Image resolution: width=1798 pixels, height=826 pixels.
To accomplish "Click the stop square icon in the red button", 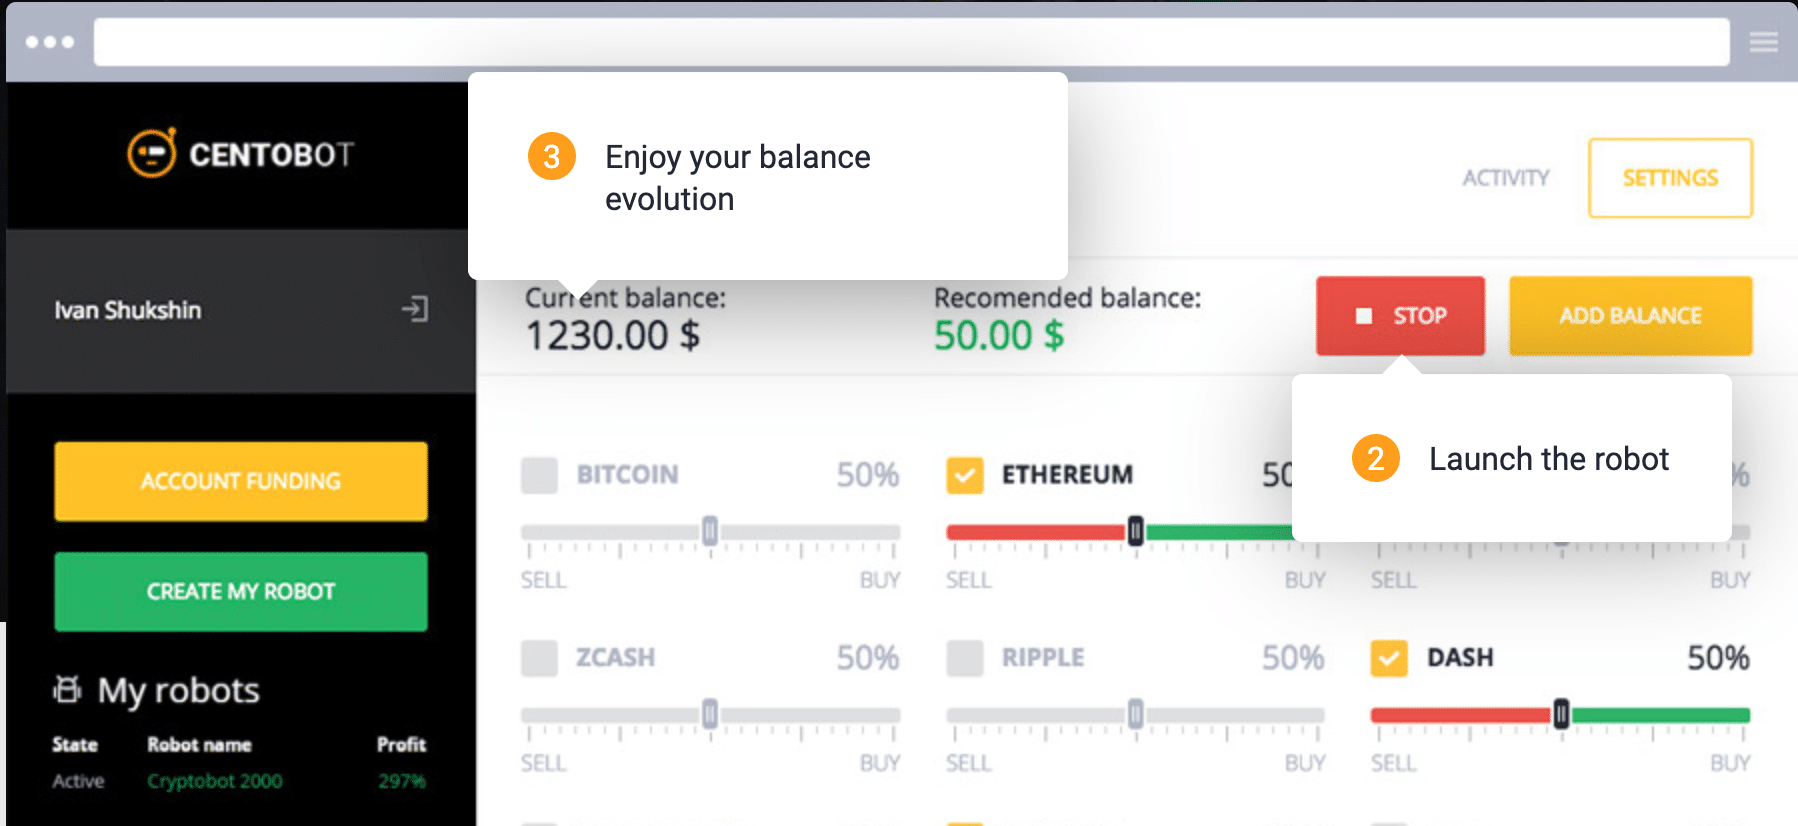I will coord(1363,316).
